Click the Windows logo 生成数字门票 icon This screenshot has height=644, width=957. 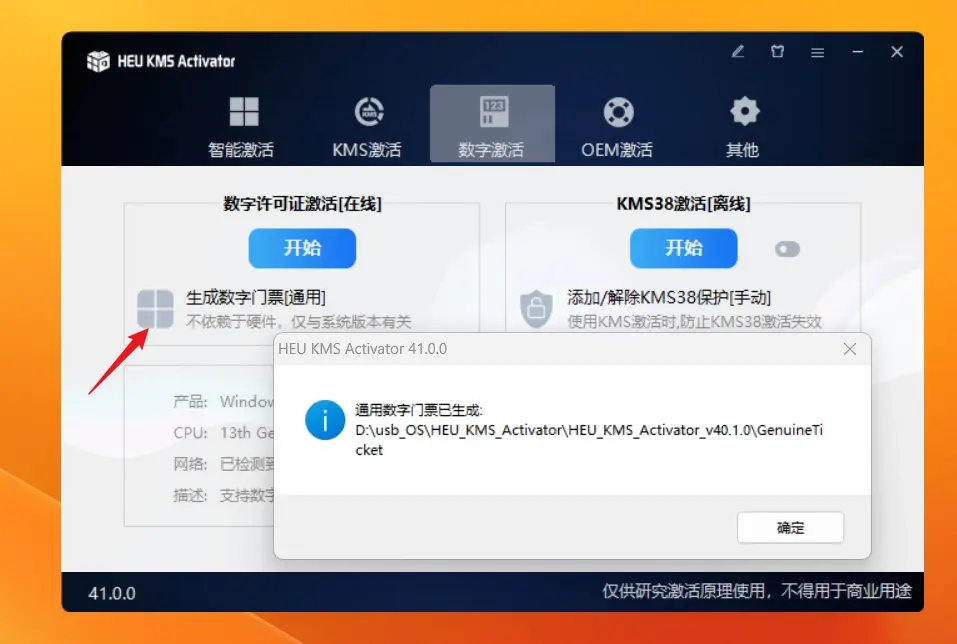point(155,309)
